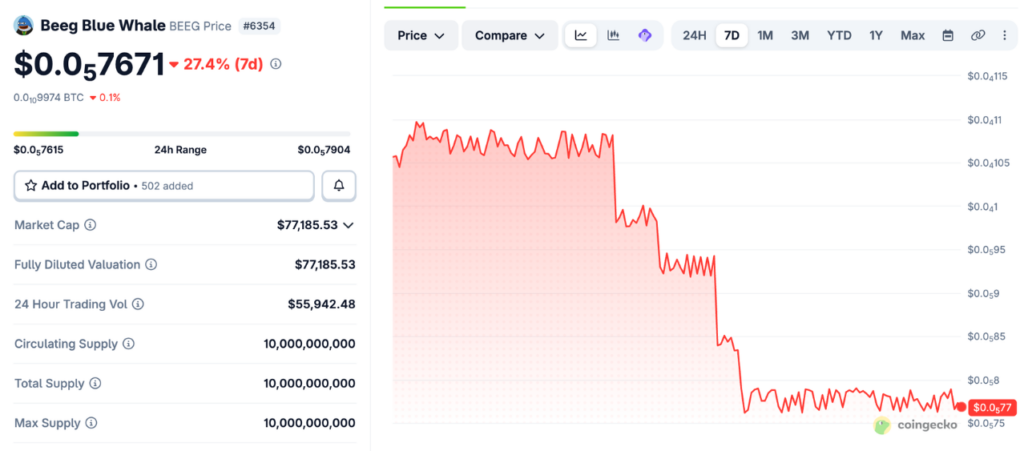Select the 7D time range

coord(732,35)
